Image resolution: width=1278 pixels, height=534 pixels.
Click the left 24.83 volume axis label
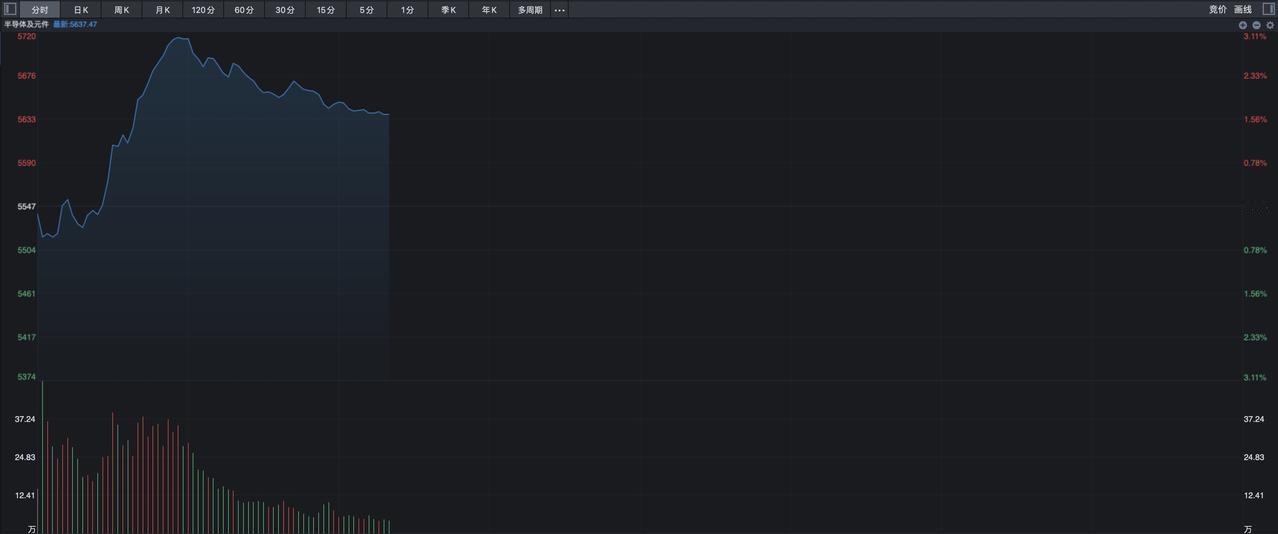point(25,457)
